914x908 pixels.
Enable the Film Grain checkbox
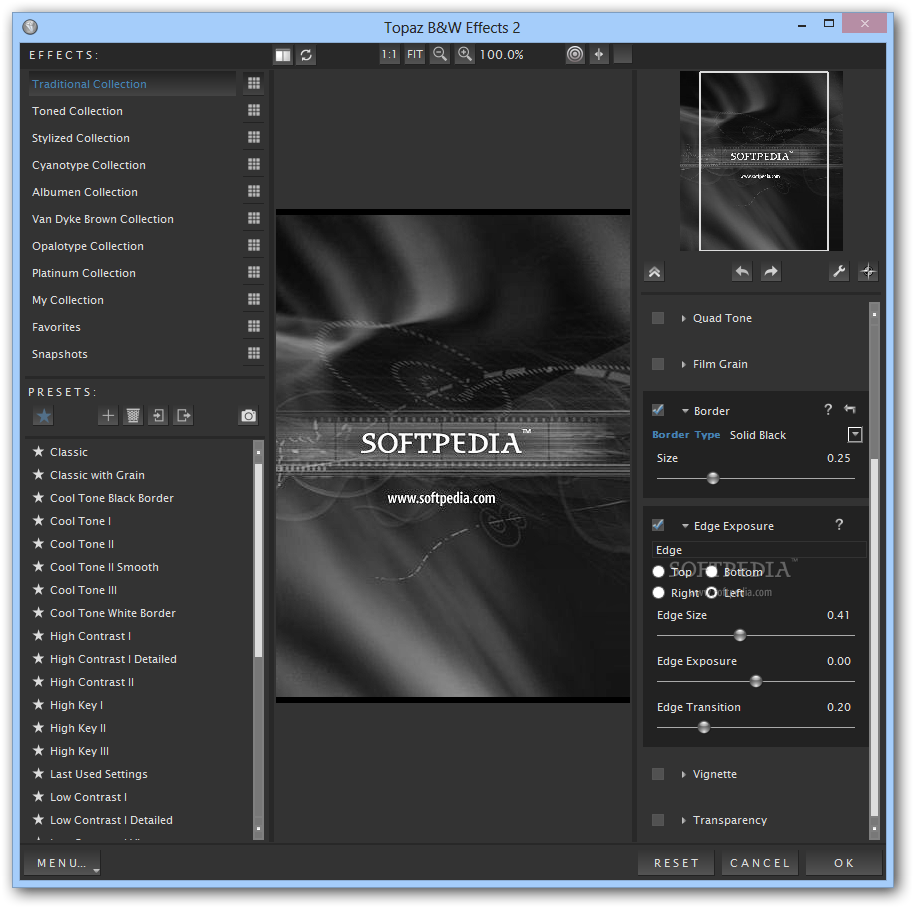658,364
